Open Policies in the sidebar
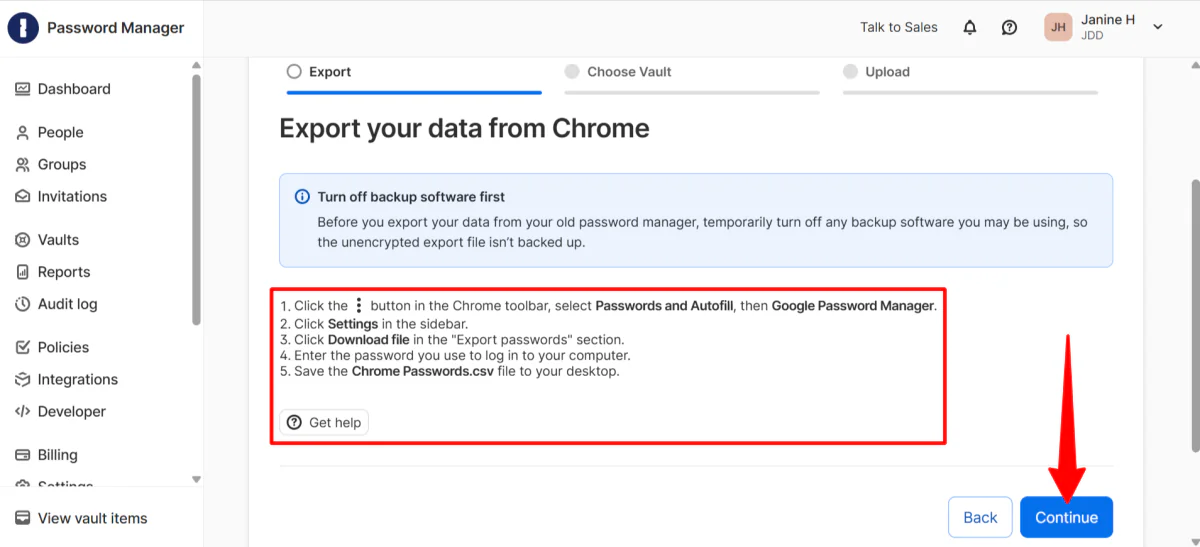 [x=63, y=347]
